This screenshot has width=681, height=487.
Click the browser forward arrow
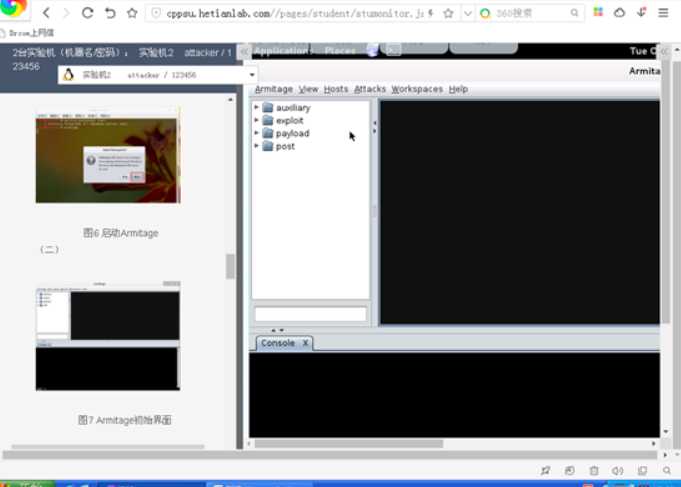click(x=66, y=13)
